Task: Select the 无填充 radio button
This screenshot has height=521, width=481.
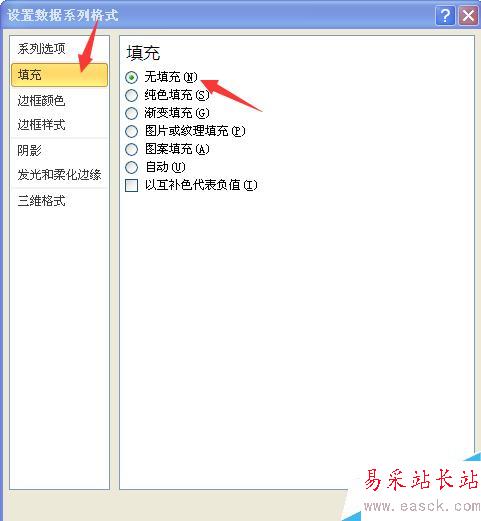Action: coord(131,77)
